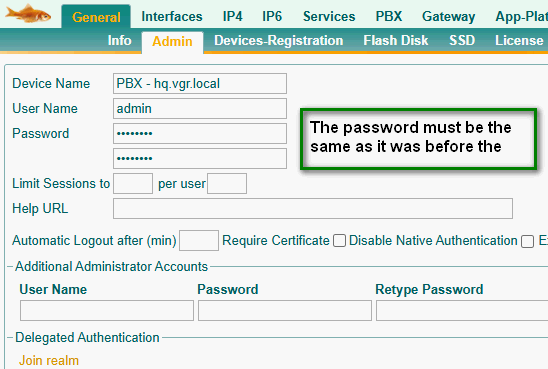
Task: Click the Help URL input field
Action: pos(313,209)
